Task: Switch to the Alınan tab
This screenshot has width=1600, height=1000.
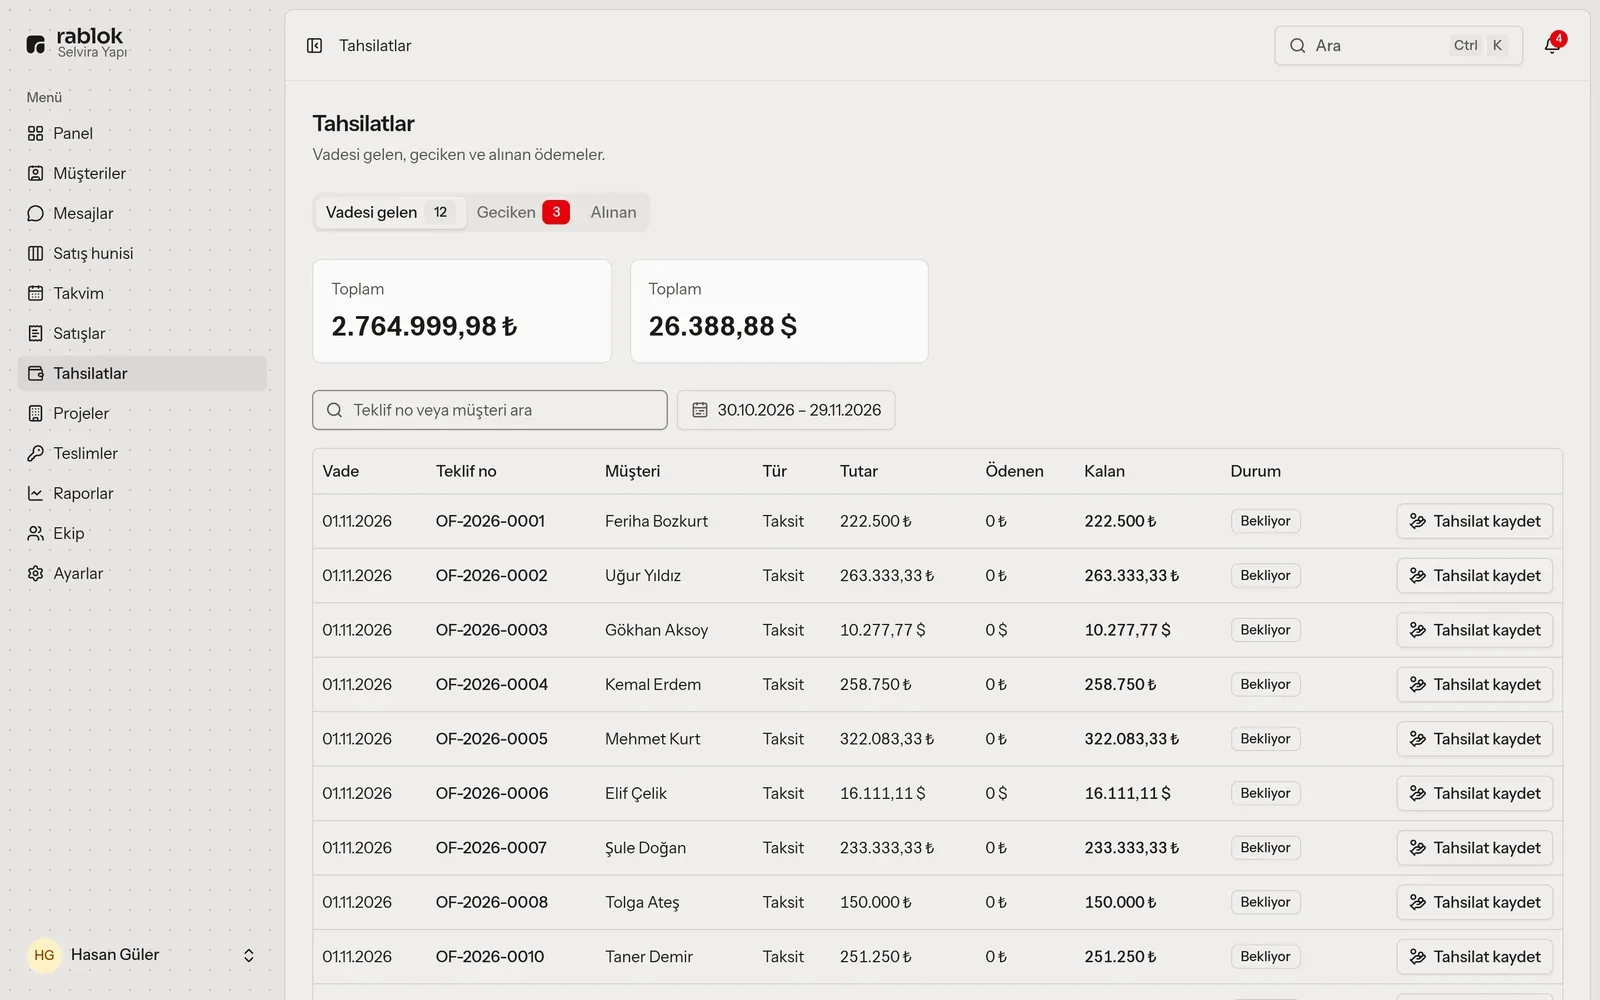Action: [x=613, y=212]
